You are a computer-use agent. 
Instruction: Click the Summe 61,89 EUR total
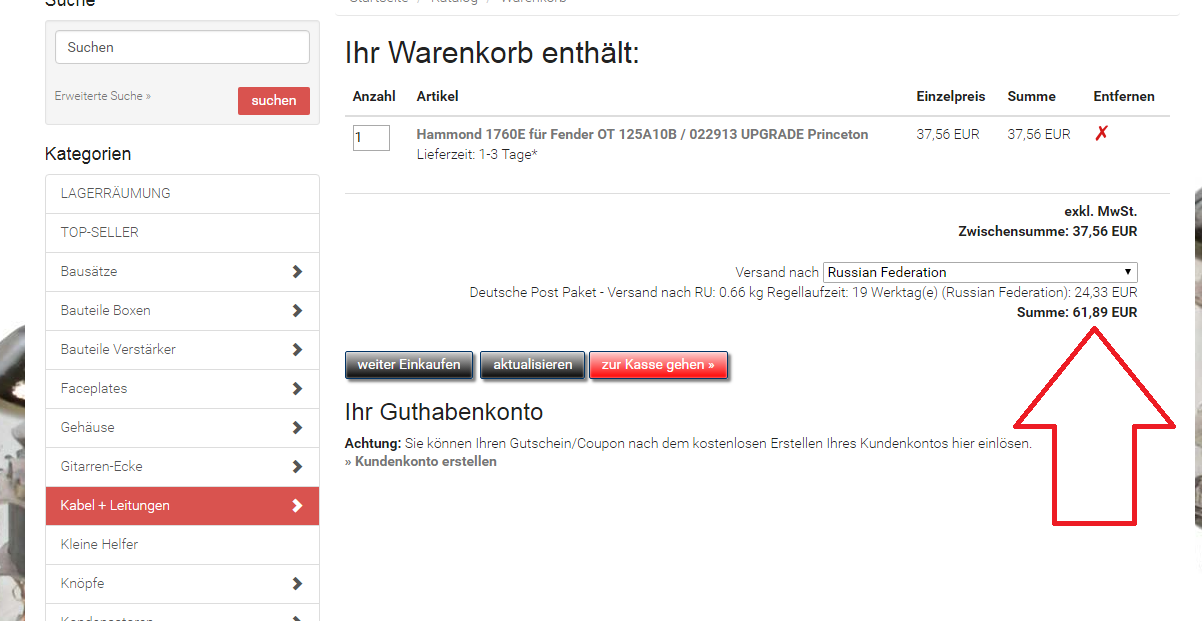[1077, 312]
